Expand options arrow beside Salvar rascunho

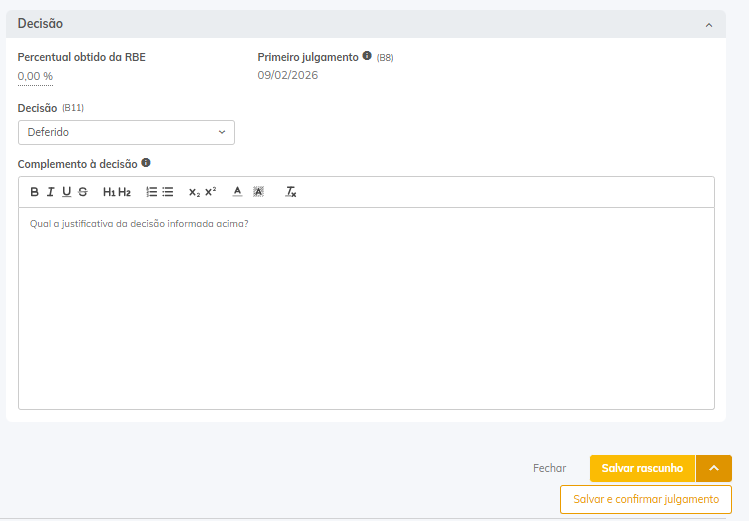pyautogui.click(x=714, y=468)
